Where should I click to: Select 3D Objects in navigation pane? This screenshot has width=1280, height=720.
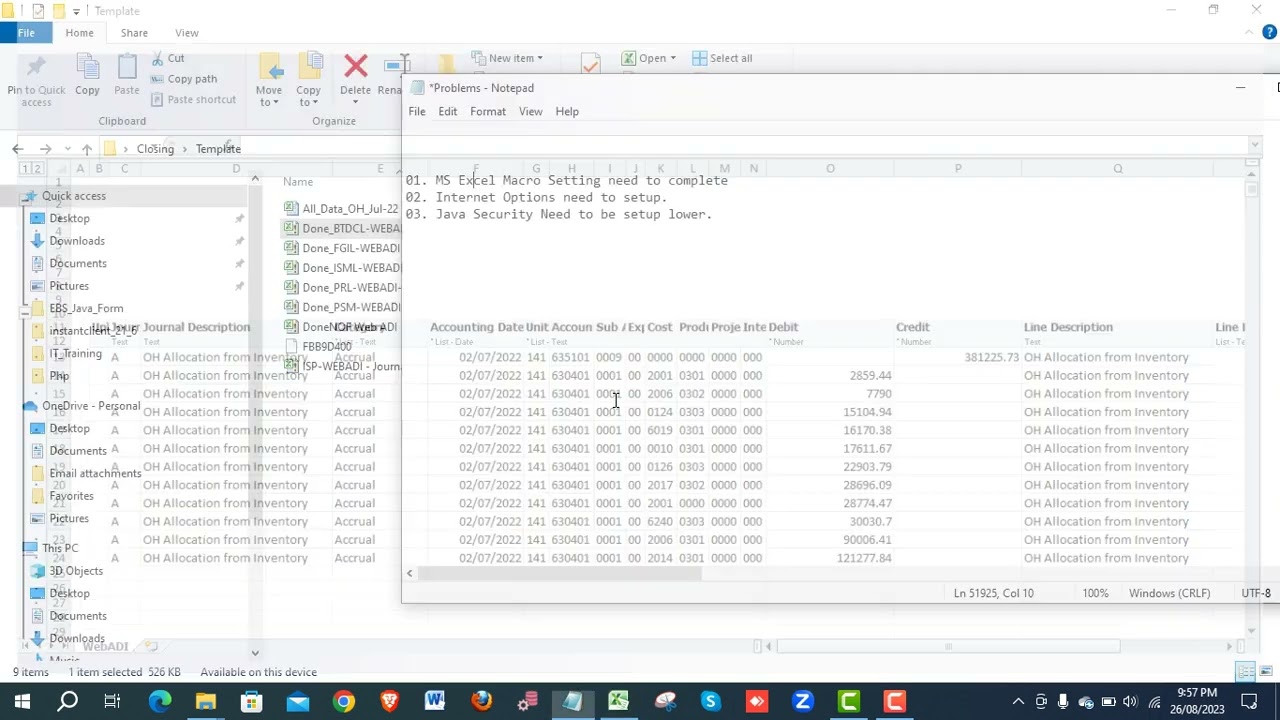[x=76, y=571]
